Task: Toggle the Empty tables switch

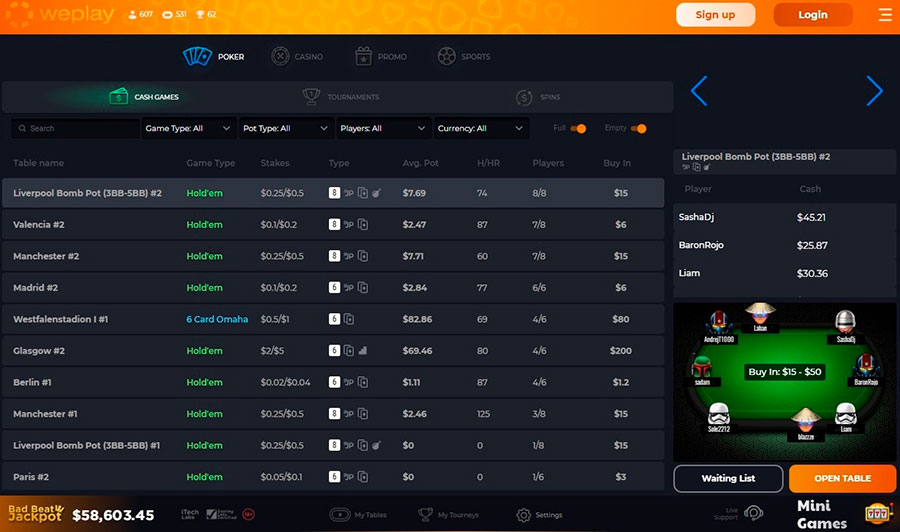Action: [x=638, y=129]
